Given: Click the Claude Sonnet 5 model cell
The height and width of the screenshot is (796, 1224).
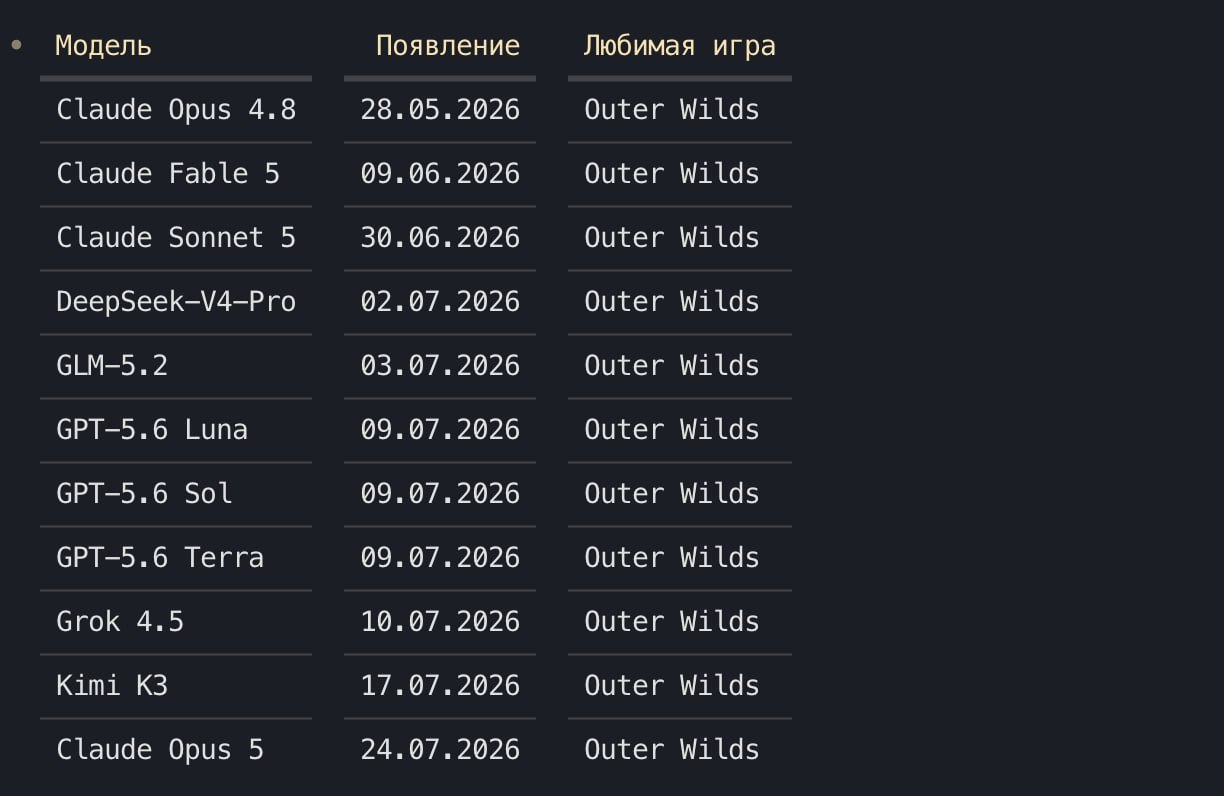Looking at the screenshot, I should [176, 238].
